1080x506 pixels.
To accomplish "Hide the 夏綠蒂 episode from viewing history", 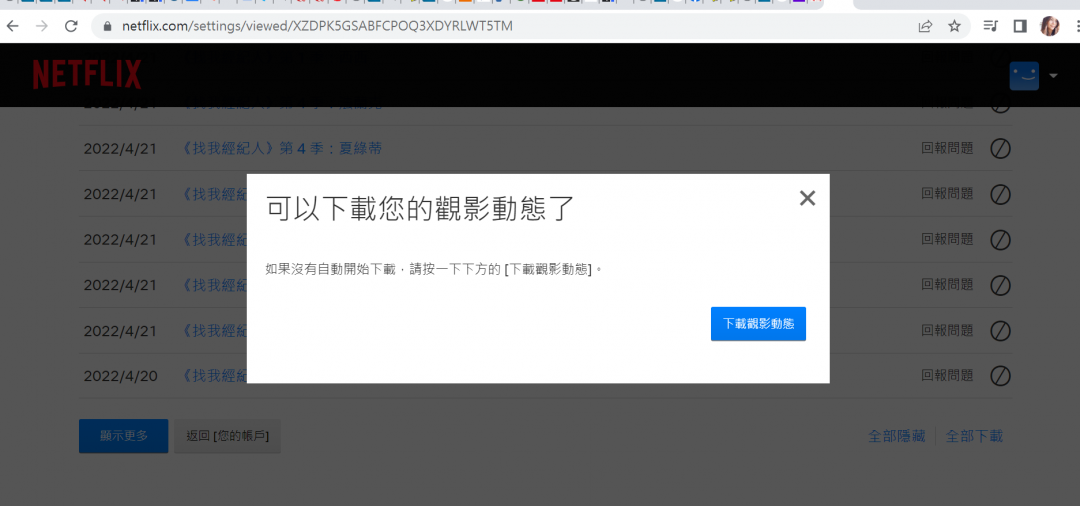I will pyautogui.click(x=1000, y=148).
